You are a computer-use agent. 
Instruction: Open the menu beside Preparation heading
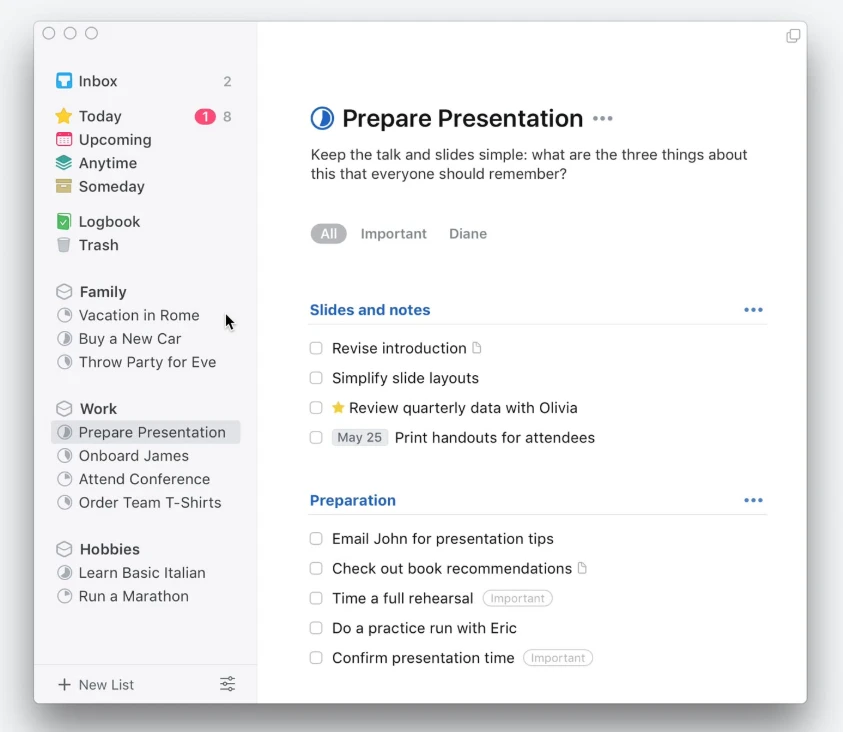[753, 500]
